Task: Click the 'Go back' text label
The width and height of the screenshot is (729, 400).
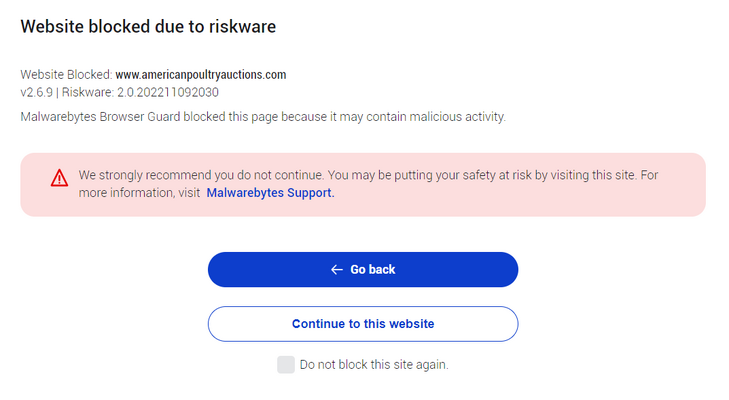Action: tap(372, 270)
